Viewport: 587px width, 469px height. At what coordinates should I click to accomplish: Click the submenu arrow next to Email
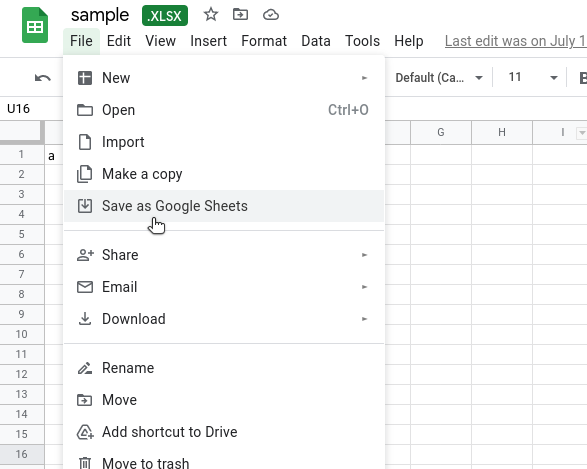[x=364, y=287]
